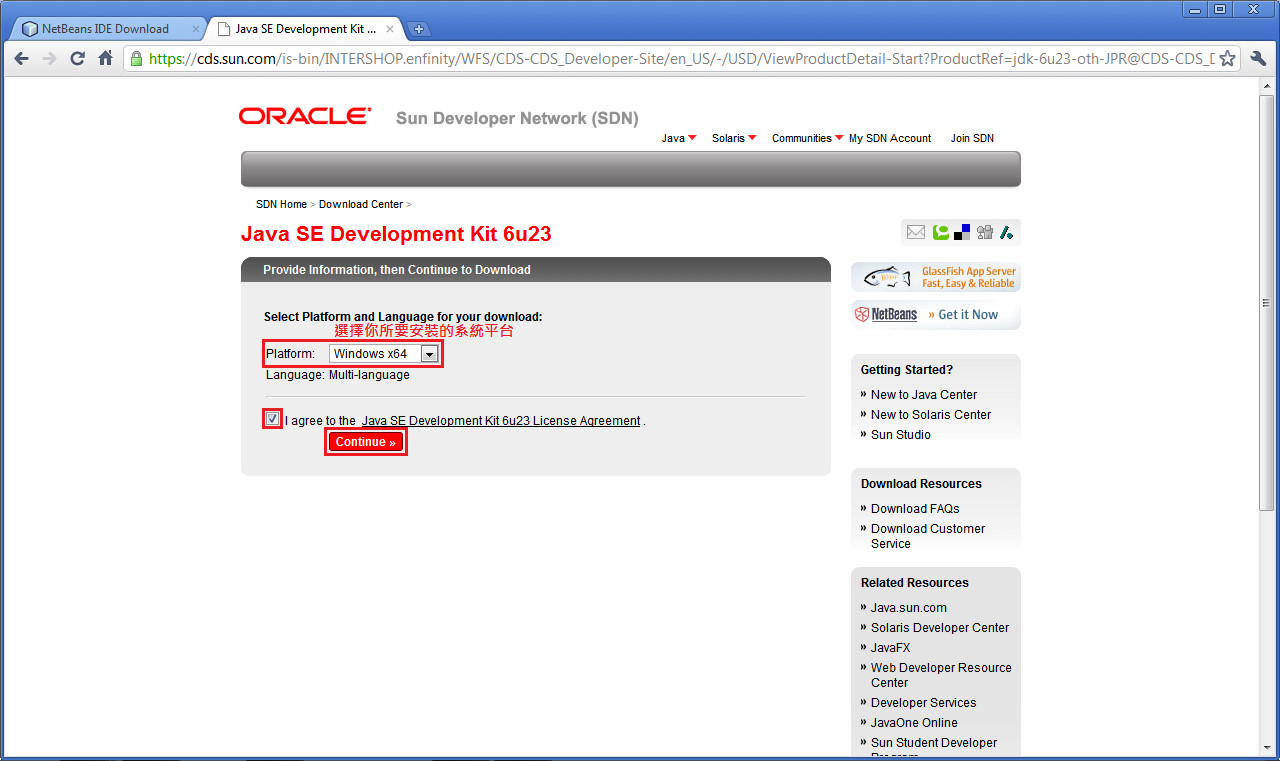The image size is (1280, 761).
Task: Click Sun Developer Network (SDN) title
Action: click(x=517, y=118)
